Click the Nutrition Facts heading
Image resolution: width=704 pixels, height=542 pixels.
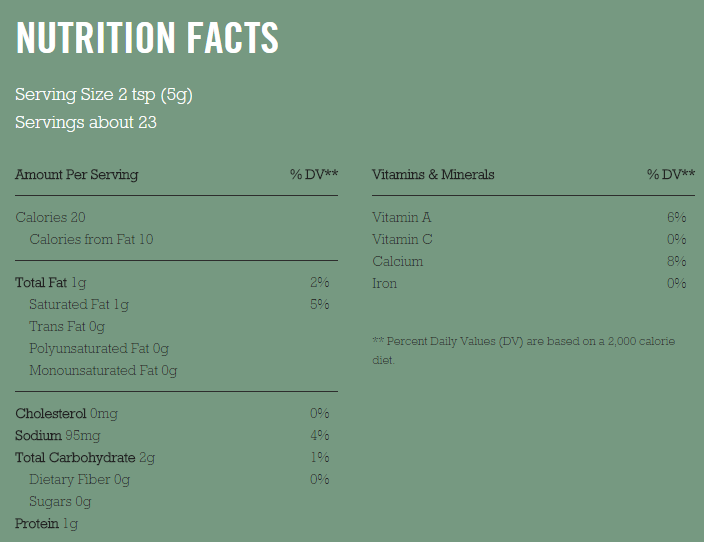147,37
